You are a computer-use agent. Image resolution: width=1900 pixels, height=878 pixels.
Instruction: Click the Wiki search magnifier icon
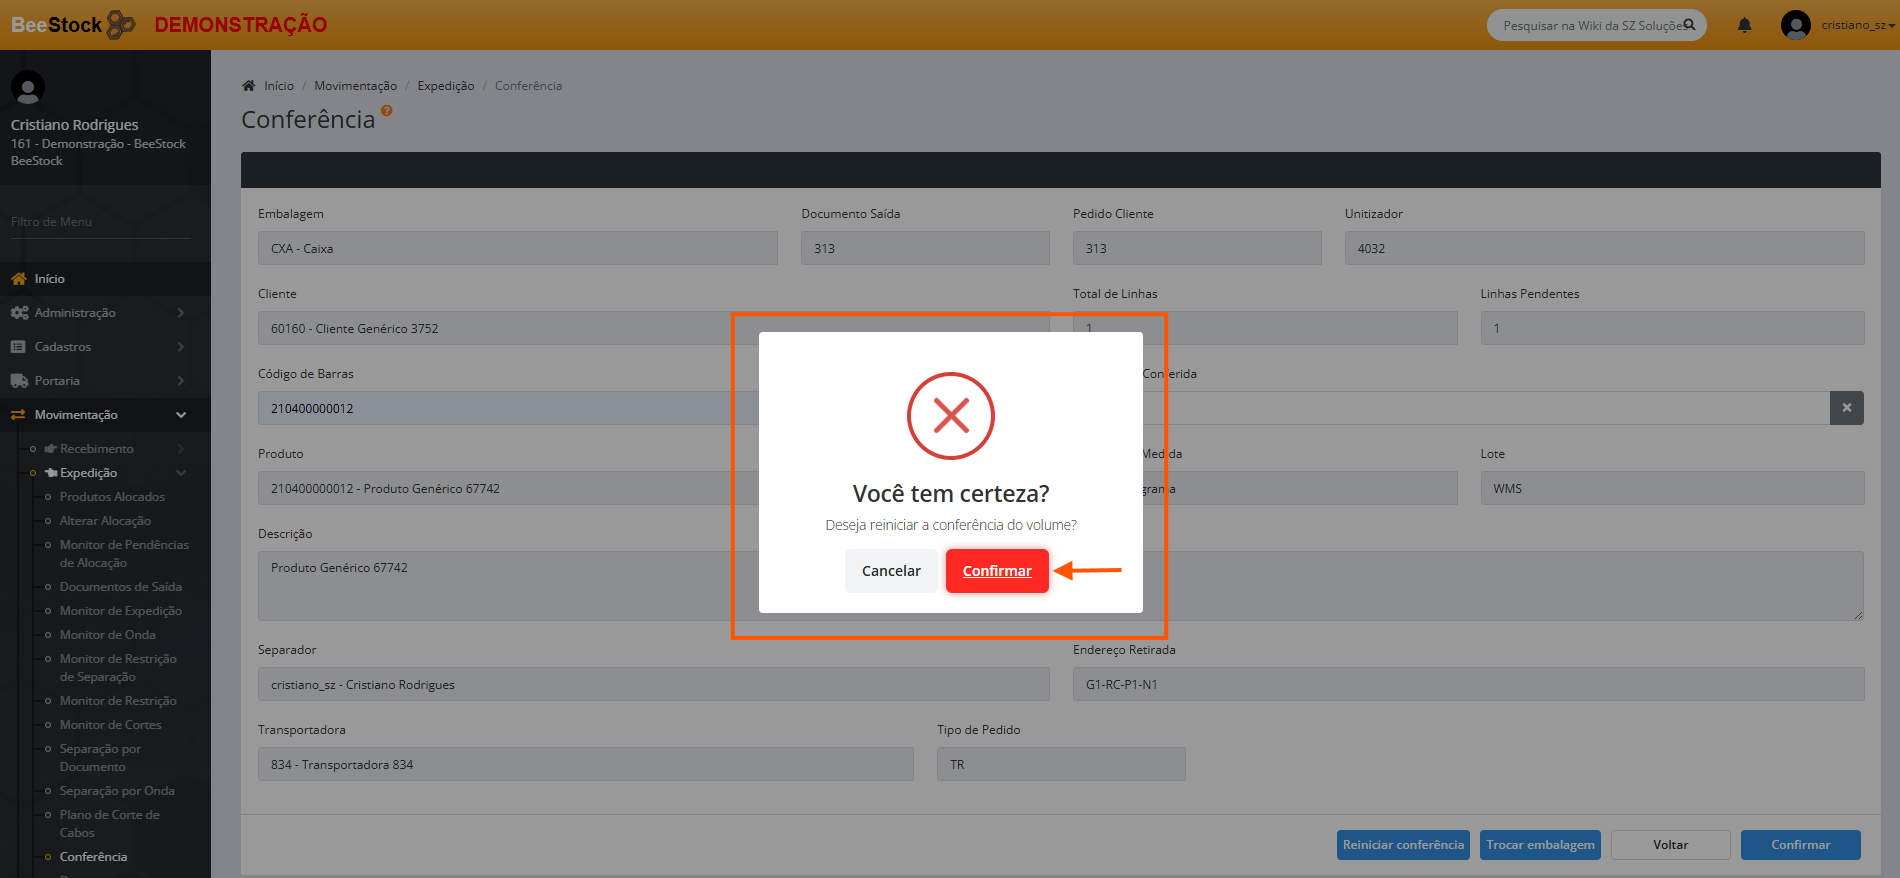(1689, 25)
